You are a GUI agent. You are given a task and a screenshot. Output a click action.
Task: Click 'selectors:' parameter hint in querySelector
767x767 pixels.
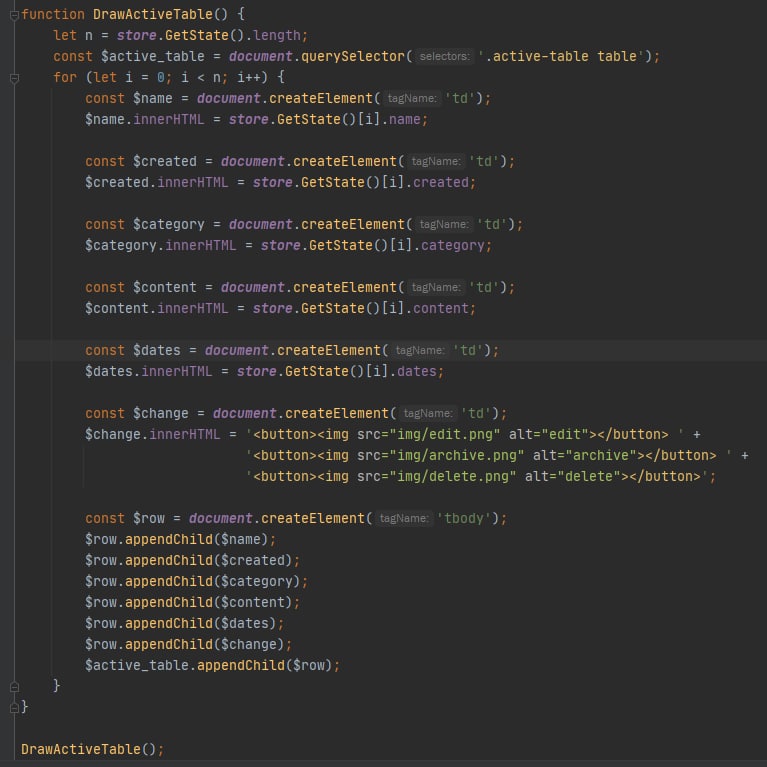click(444, 56)
